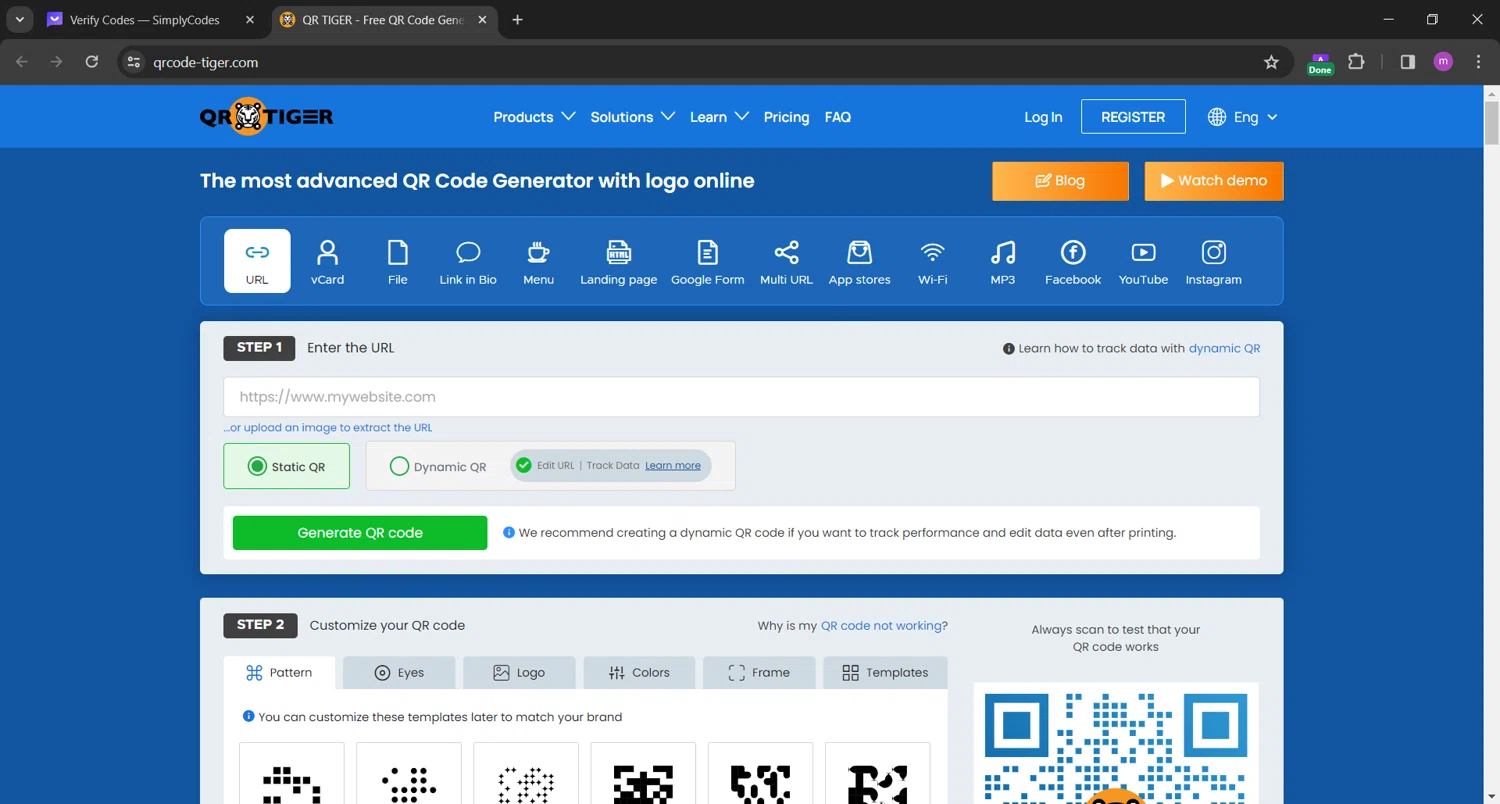Switch to the Colors tab

[639, 673]
